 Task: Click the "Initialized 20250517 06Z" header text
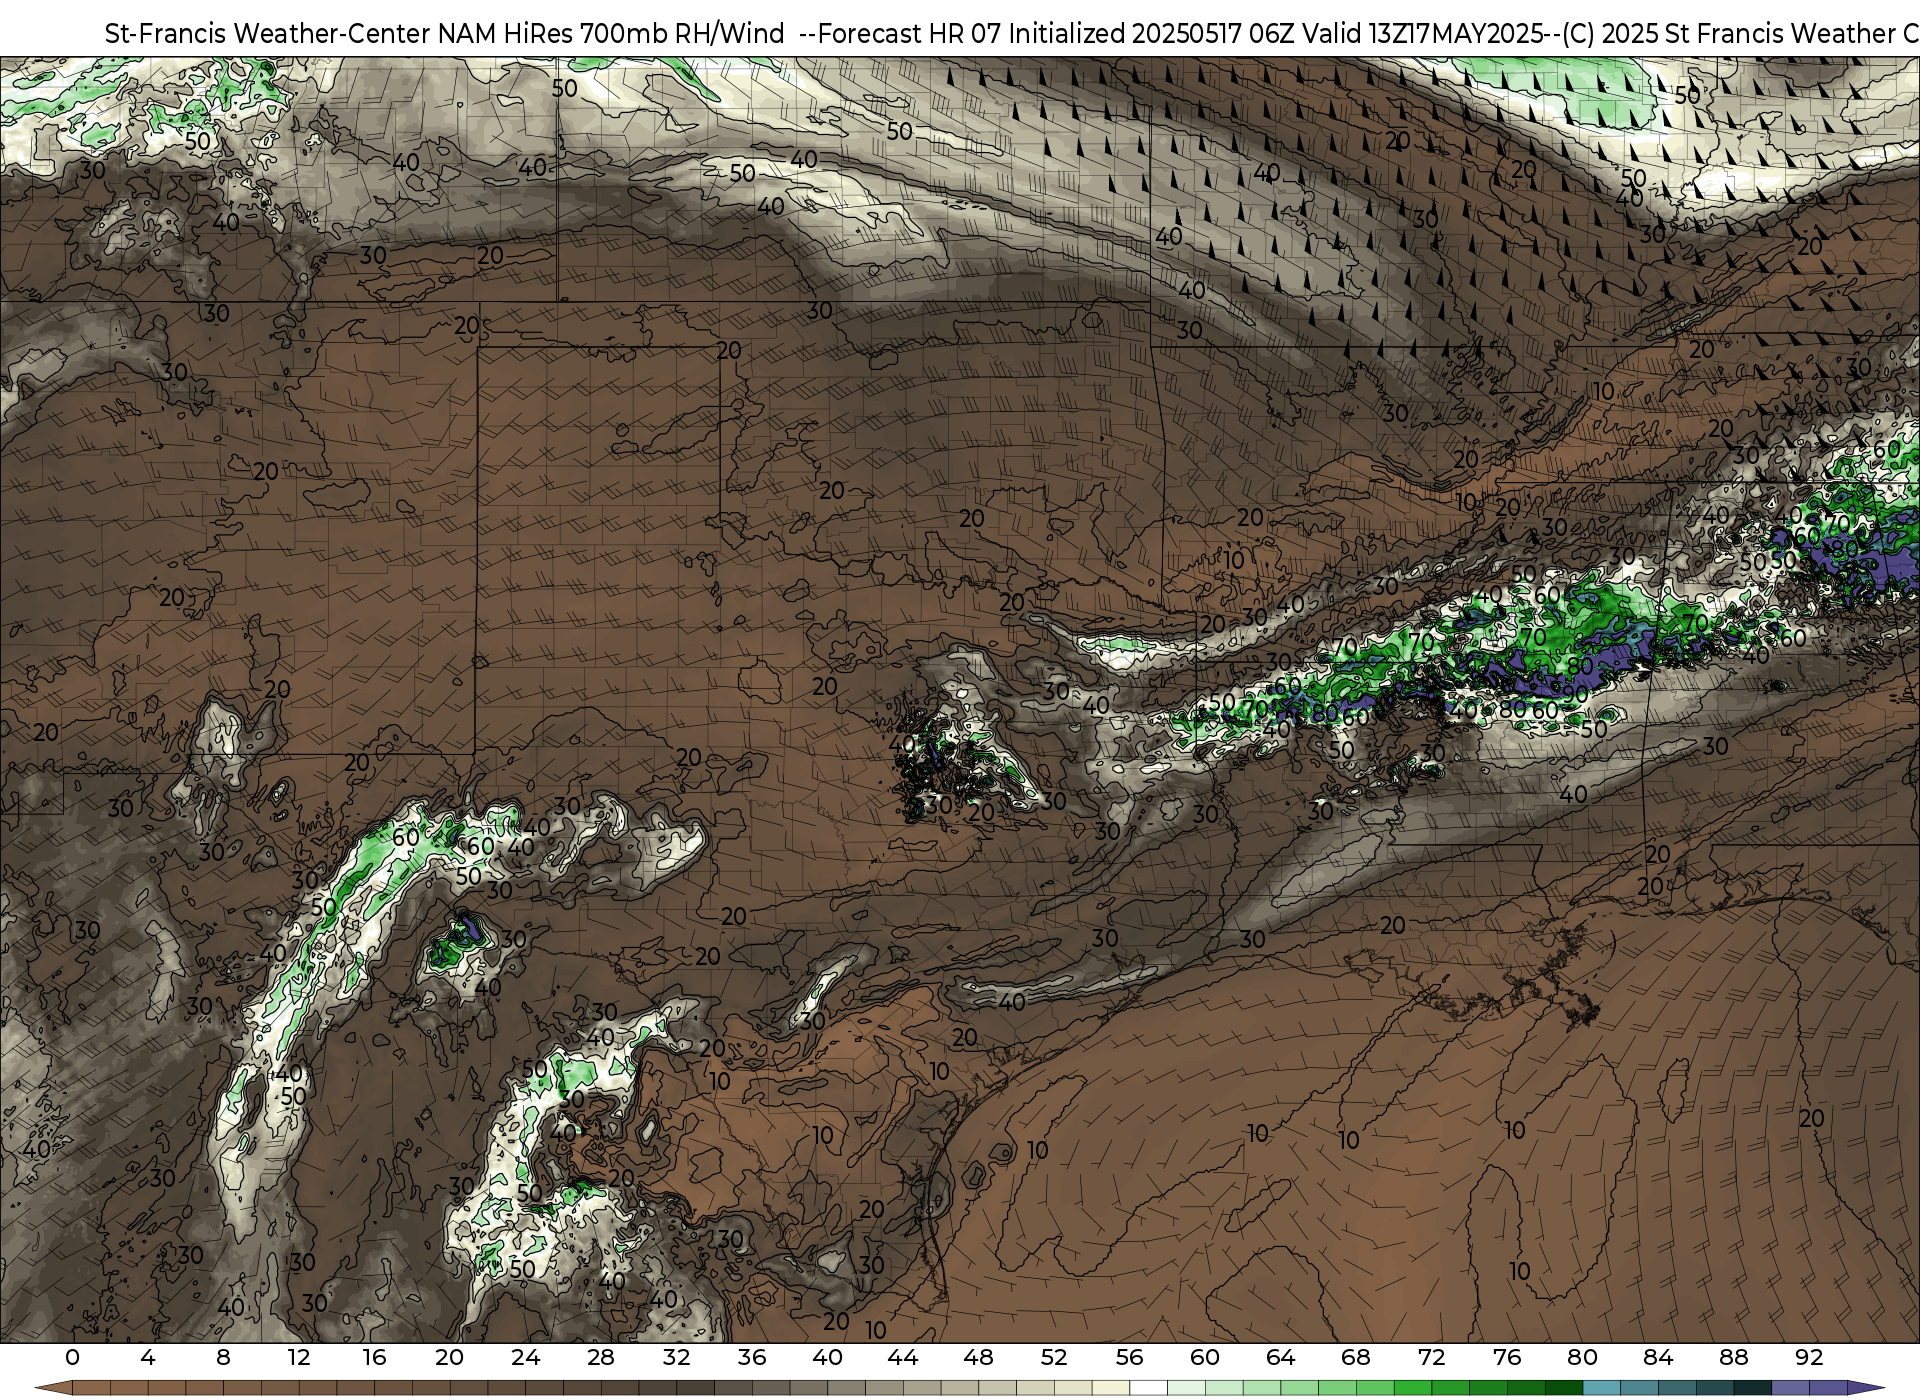coord(1151,34)
